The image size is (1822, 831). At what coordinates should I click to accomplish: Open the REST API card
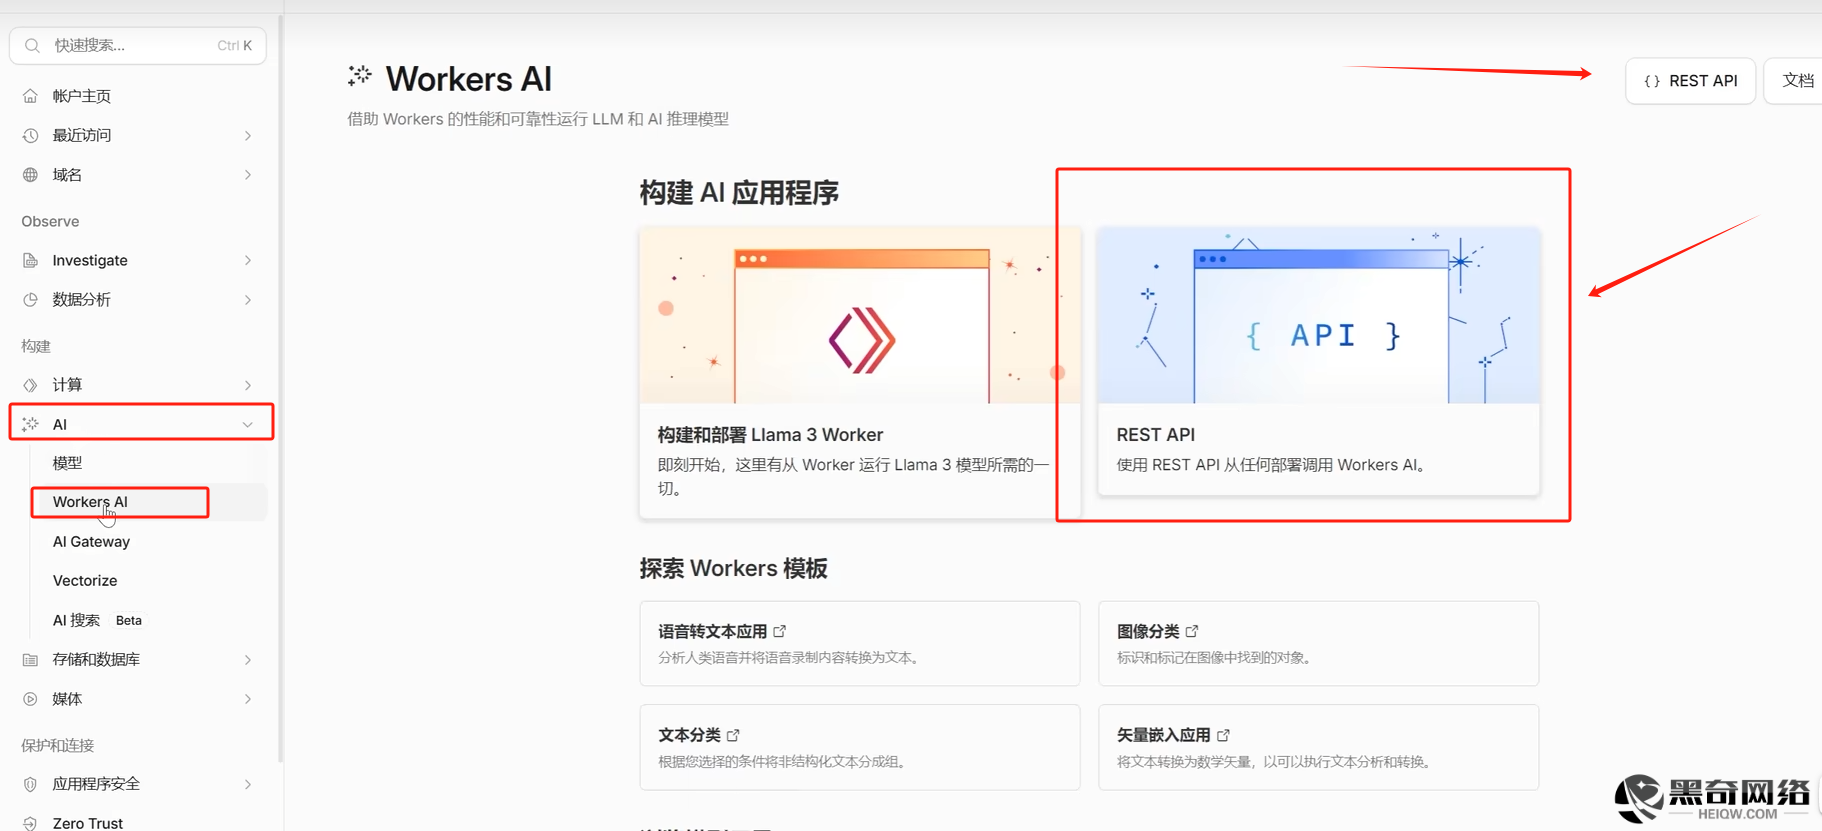click(1319, 360)
